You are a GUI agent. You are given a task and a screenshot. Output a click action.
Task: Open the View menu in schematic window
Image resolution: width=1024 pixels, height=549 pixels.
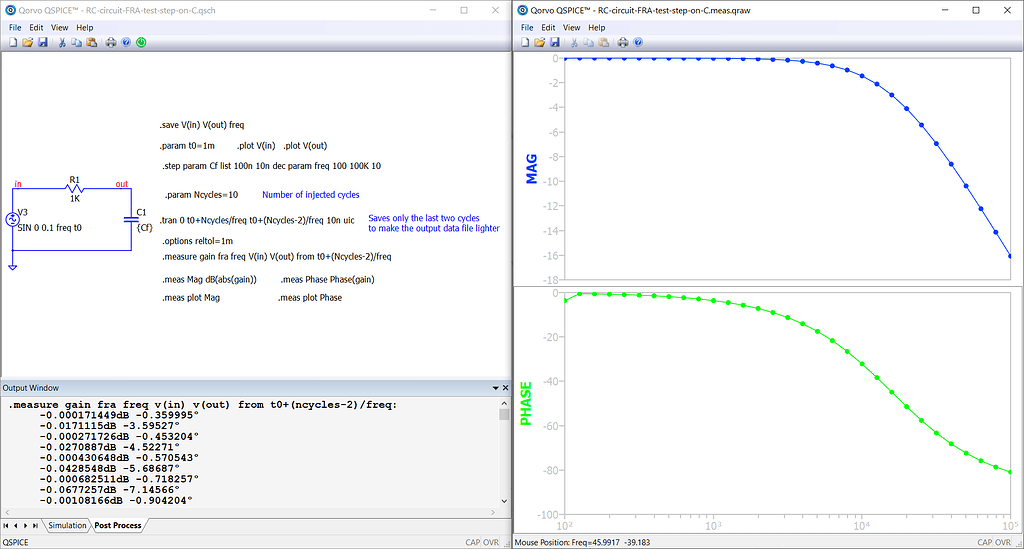[60, 28]
